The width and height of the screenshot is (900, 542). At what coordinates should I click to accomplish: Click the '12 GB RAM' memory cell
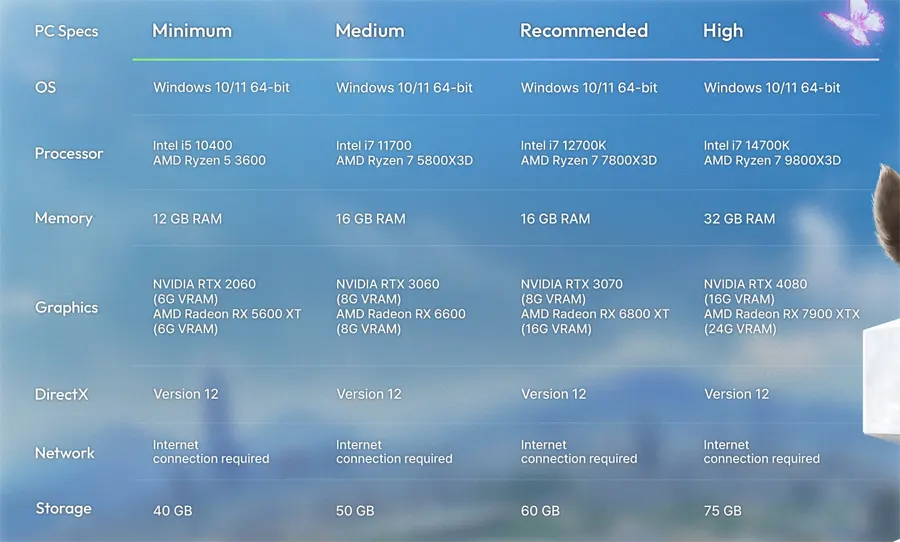pos(187,219)
